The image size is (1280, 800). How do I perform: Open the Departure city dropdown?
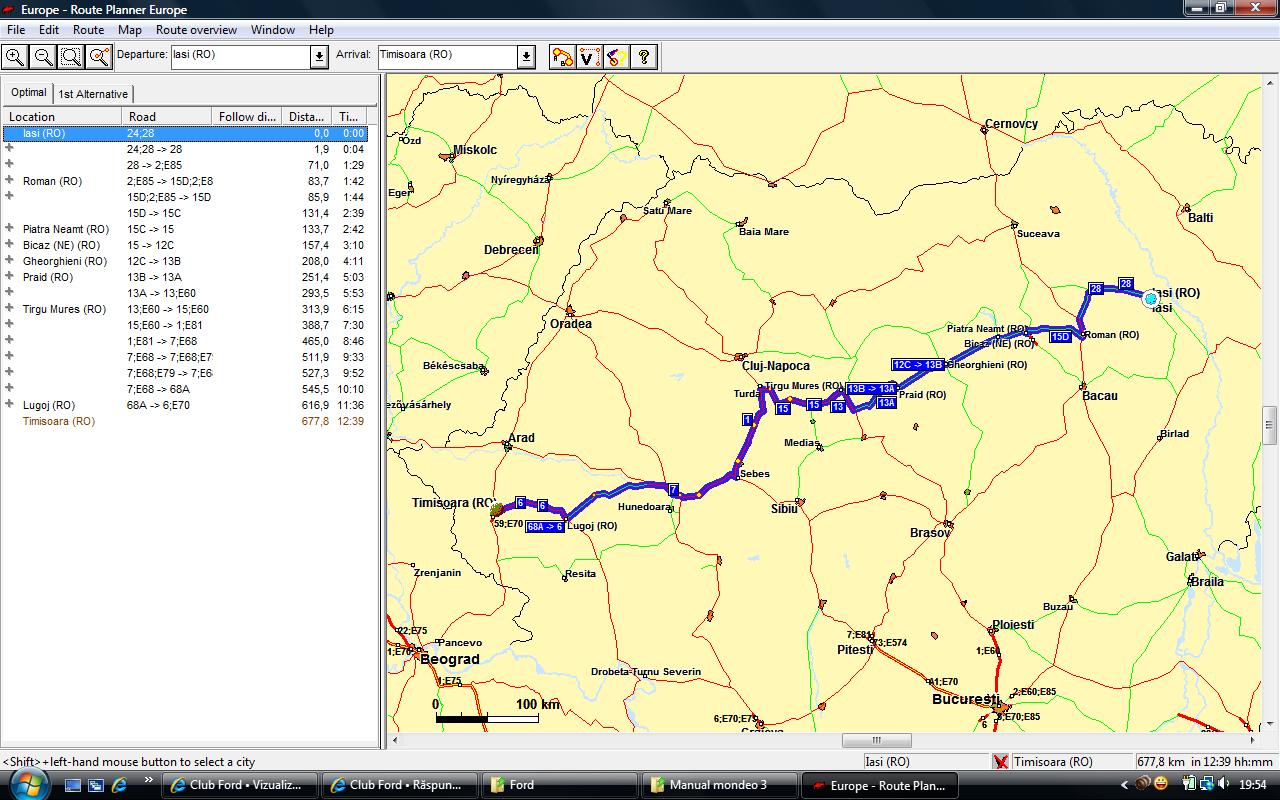(x=319, y=57)
